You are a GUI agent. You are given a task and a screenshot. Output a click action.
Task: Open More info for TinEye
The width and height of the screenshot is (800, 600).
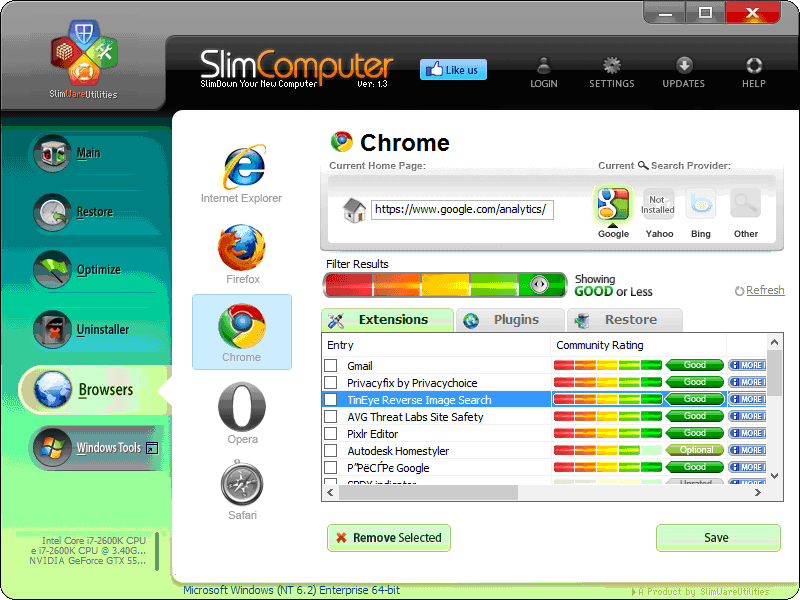[x=747, y=399]
